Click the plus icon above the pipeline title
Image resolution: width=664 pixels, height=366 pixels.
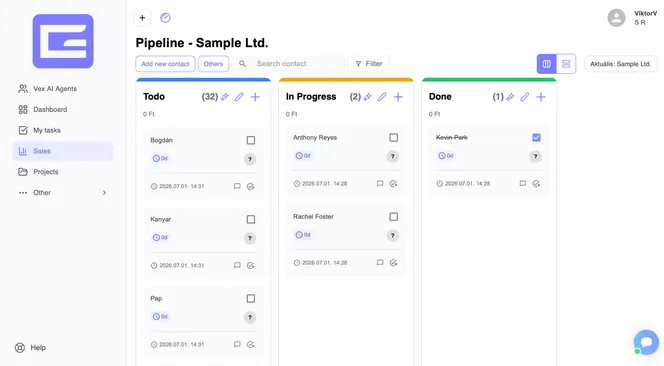tap(142, 18)
